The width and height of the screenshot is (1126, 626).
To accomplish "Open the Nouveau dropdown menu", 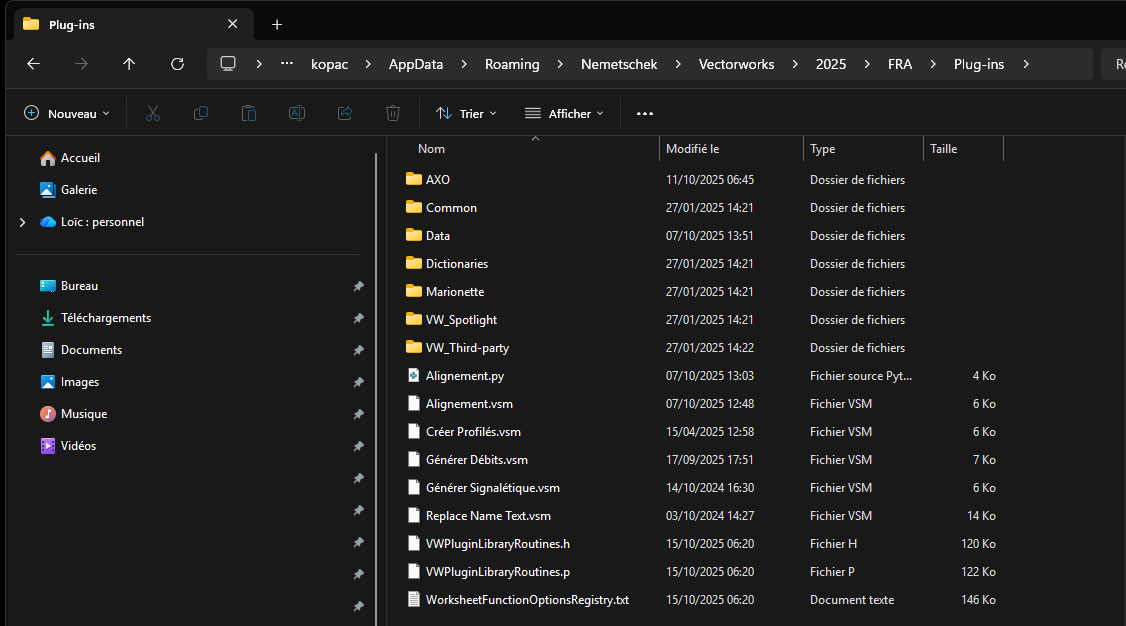I will (67, 113).
